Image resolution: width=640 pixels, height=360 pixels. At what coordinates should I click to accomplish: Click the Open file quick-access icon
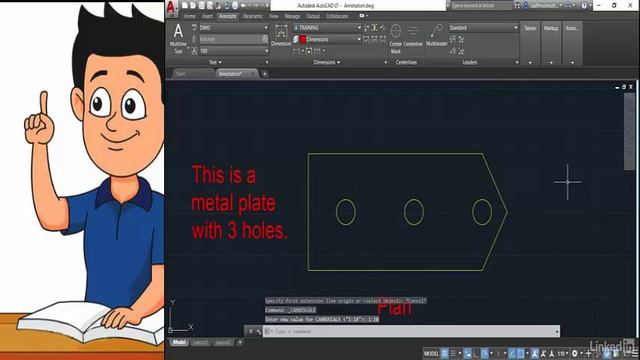(x=193, y=6)
